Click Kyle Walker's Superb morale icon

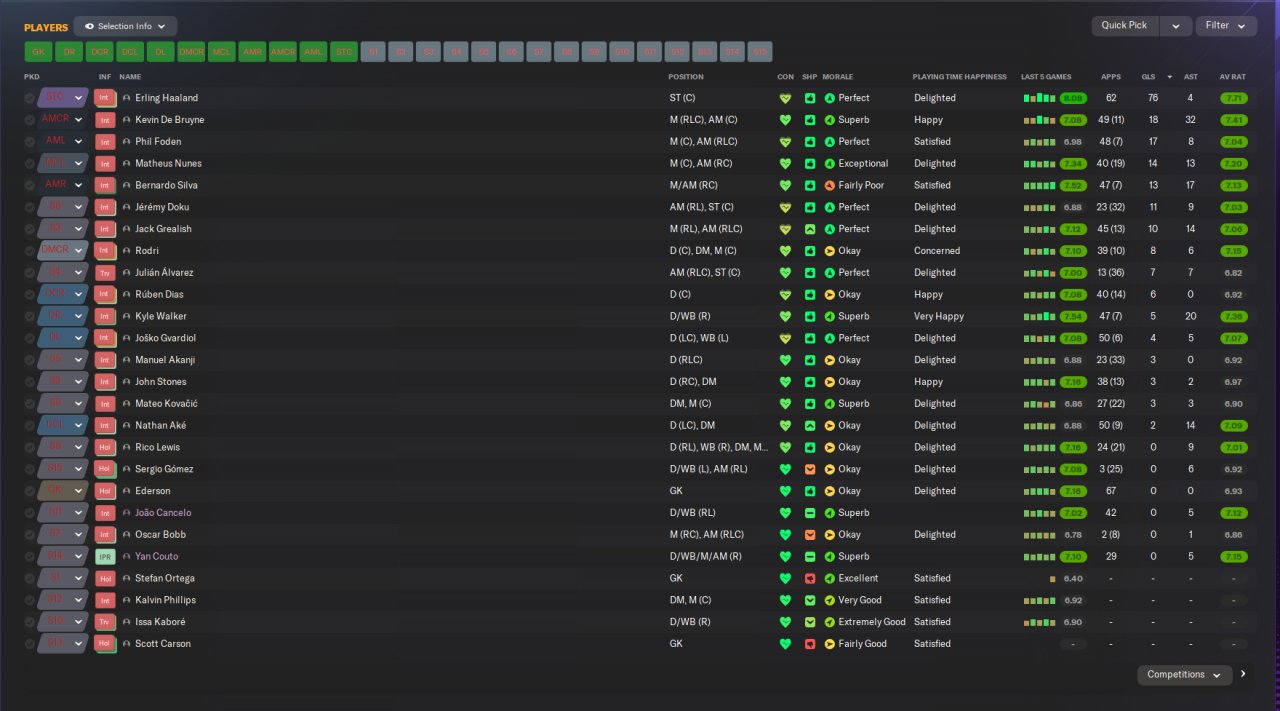(829, 317)
